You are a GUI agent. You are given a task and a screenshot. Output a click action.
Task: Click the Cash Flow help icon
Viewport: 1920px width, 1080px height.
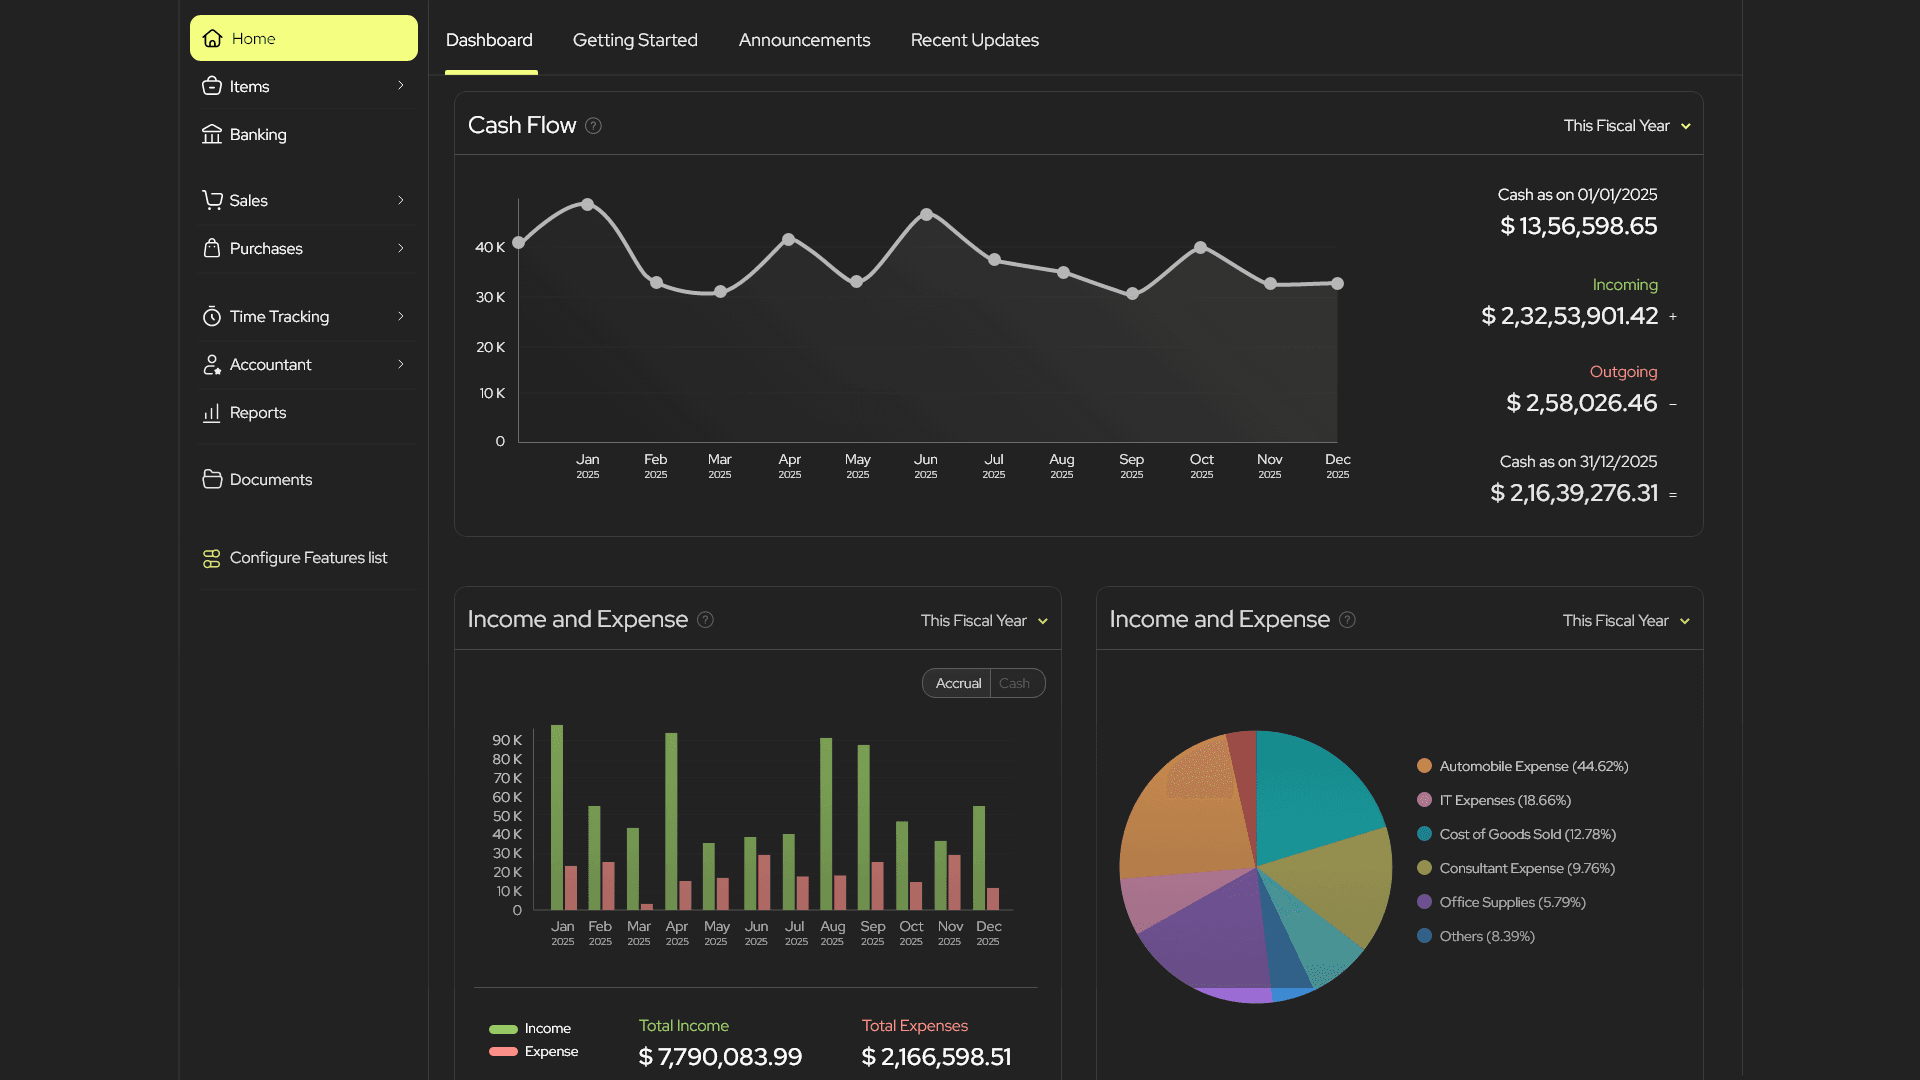point(593,125)
